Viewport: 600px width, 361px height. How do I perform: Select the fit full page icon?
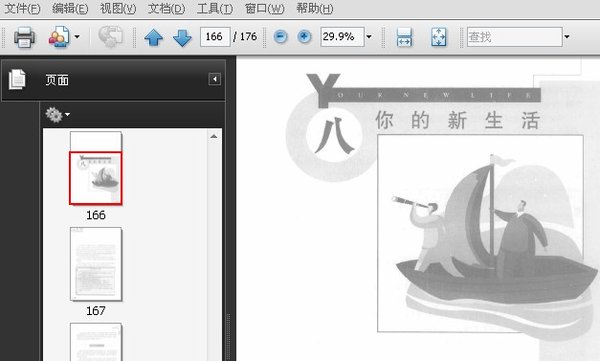439,37
